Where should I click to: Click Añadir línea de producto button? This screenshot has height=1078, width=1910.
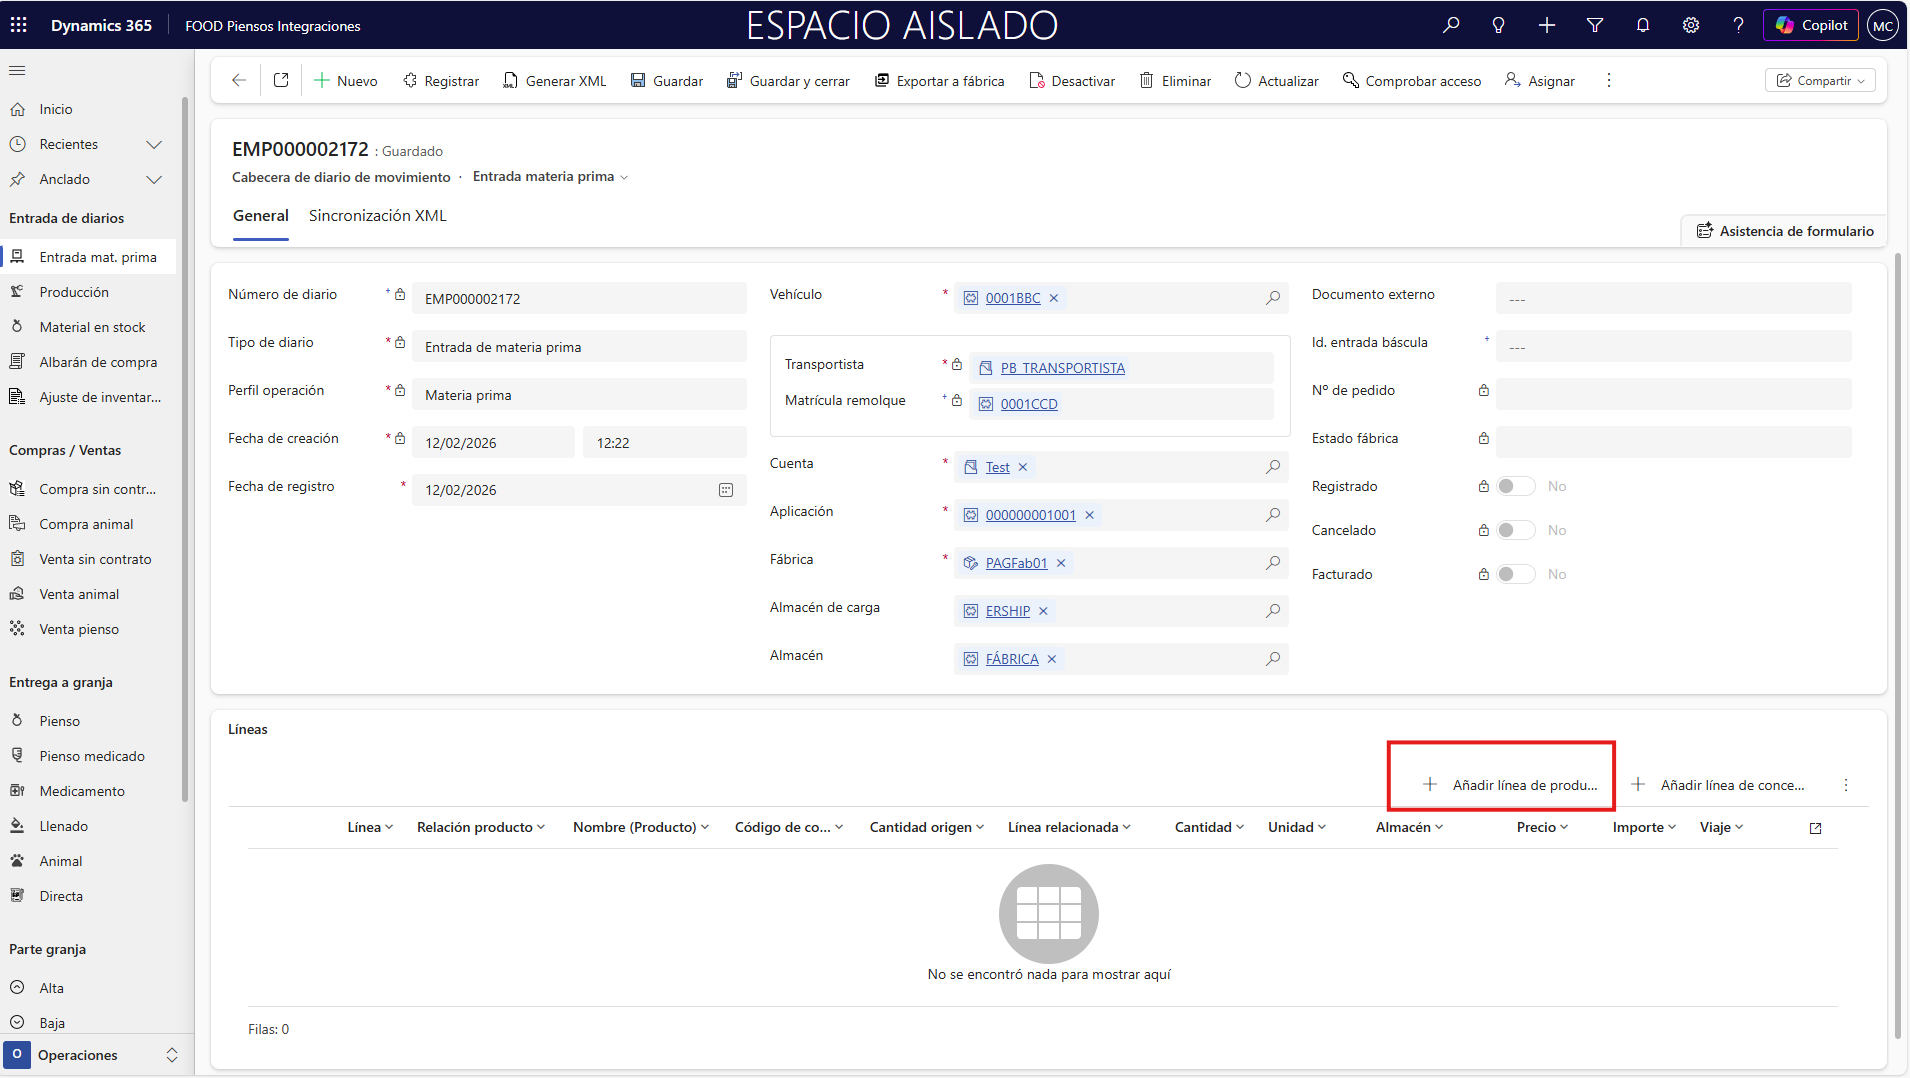[1511, 785]
